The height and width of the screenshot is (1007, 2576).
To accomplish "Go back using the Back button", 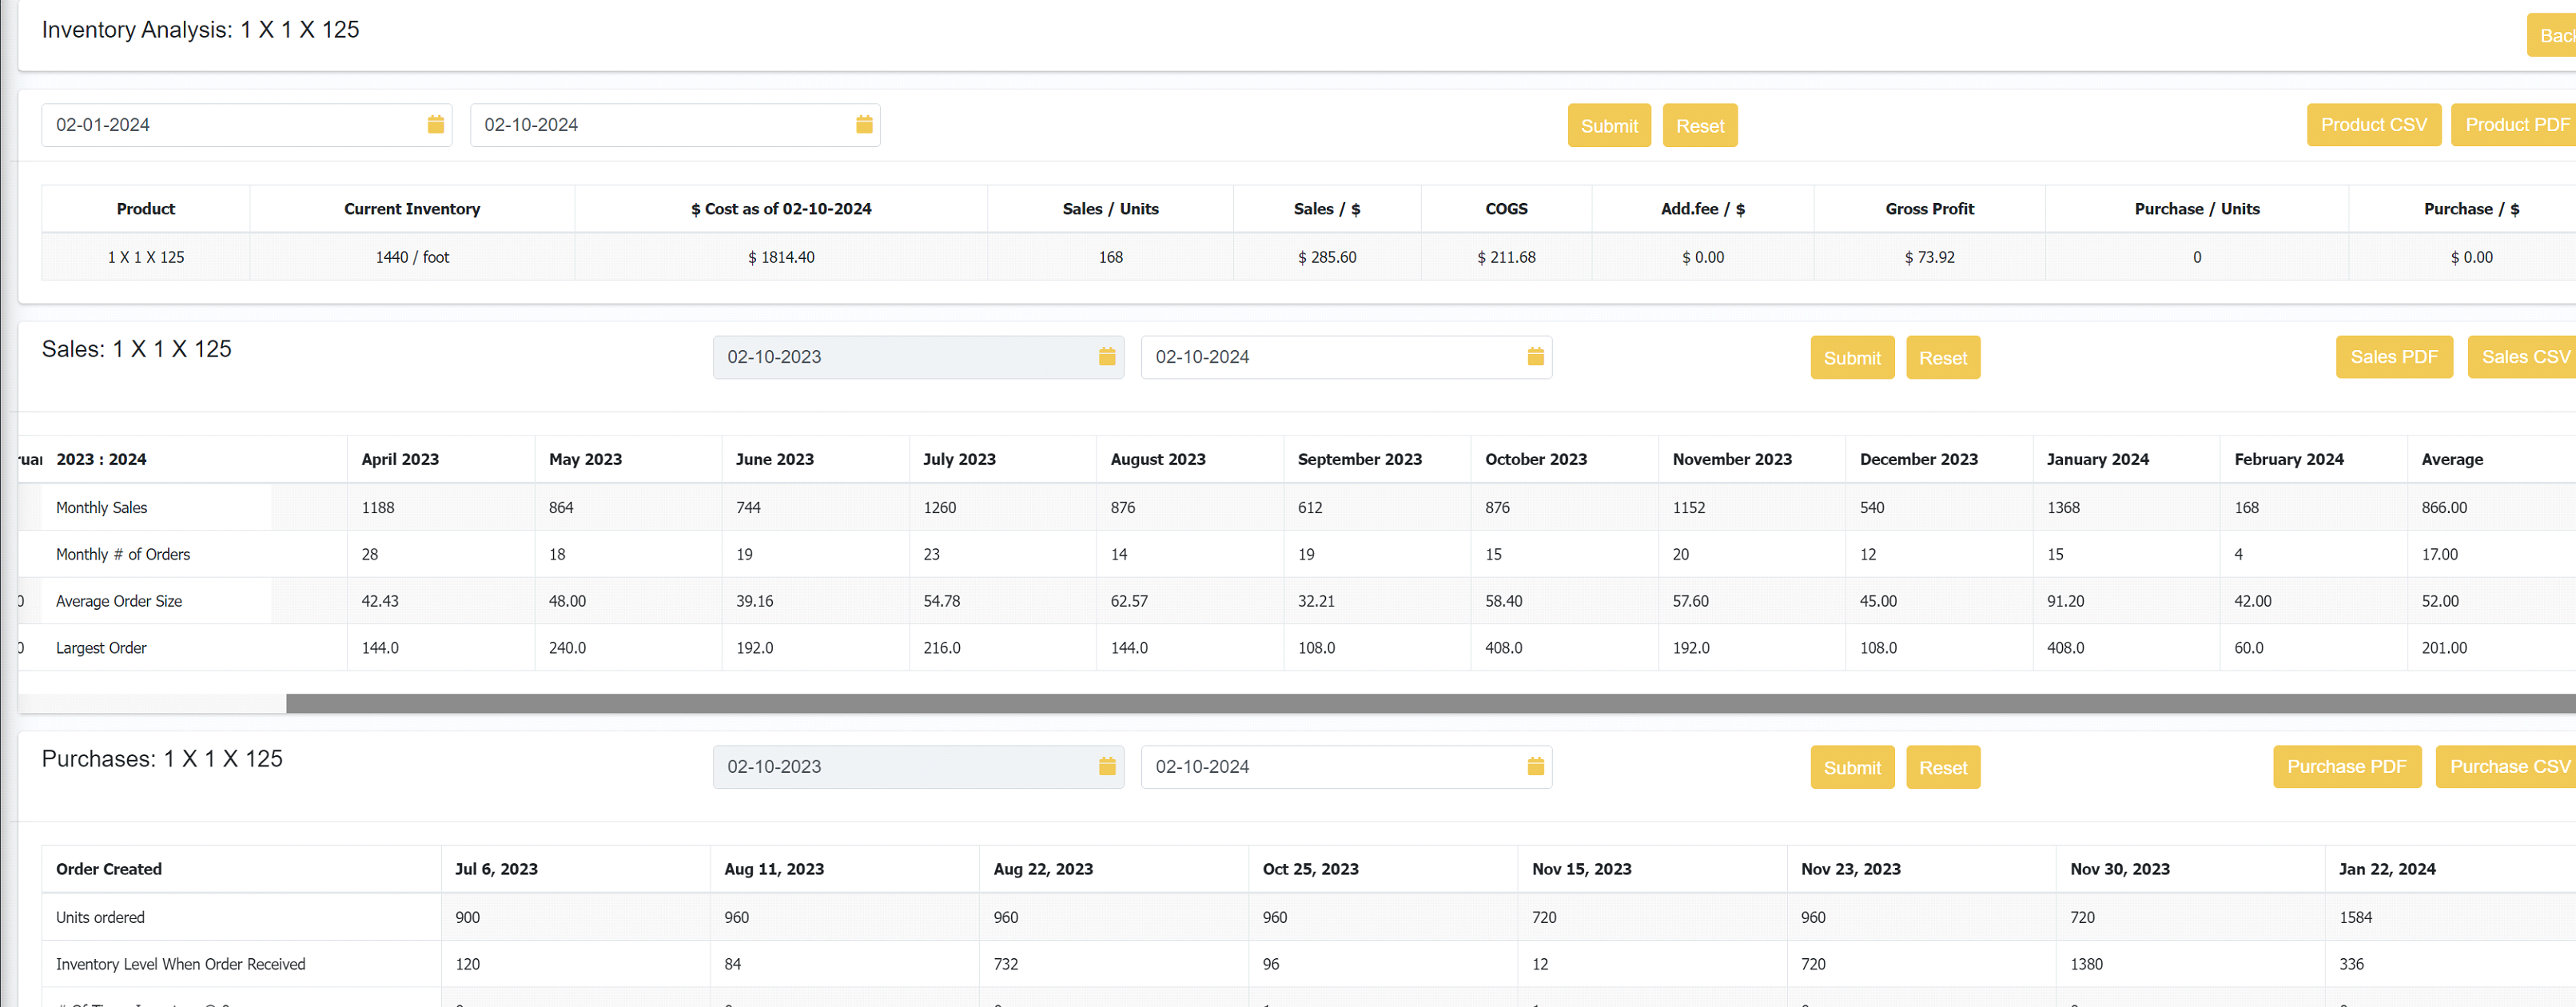I will point(2552,35).
